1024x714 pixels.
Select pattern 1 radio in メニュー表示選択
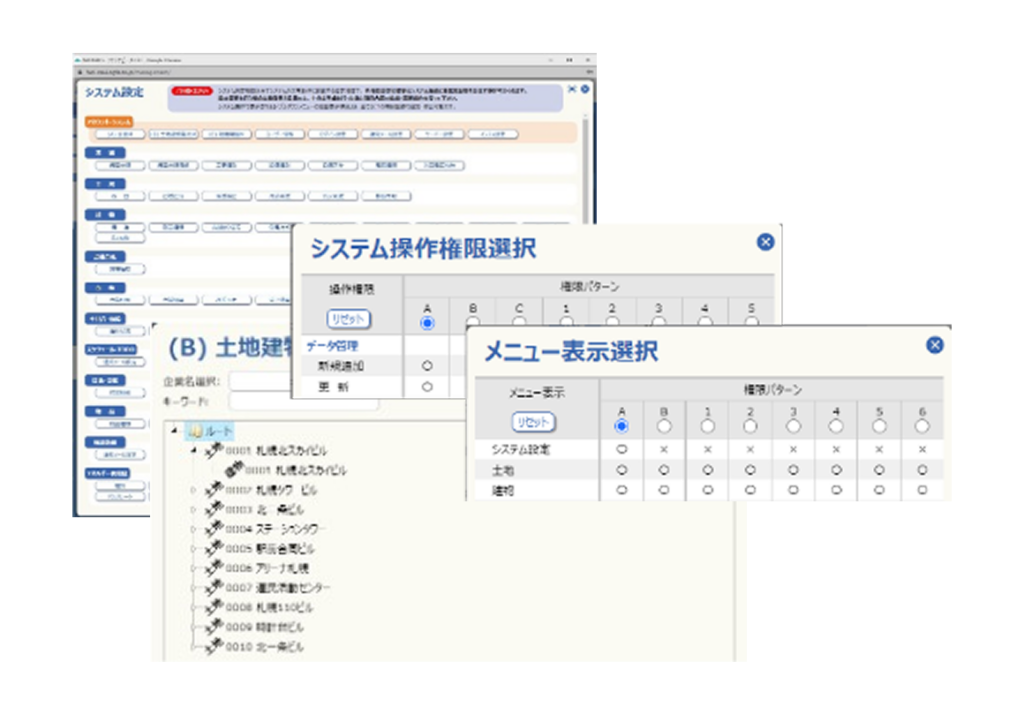click(x=707, y=426)
